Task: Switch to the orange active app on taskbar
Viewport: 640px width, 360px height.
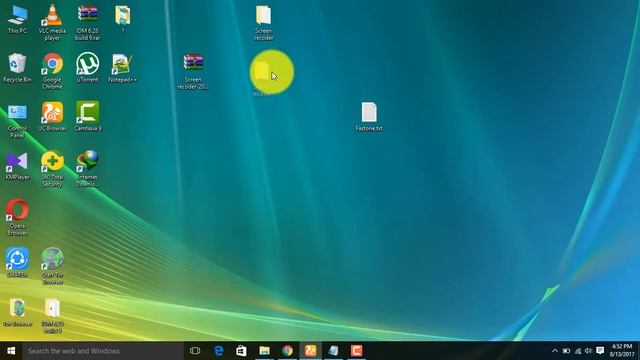Action: pyautogui.click(x=310, y=351)
